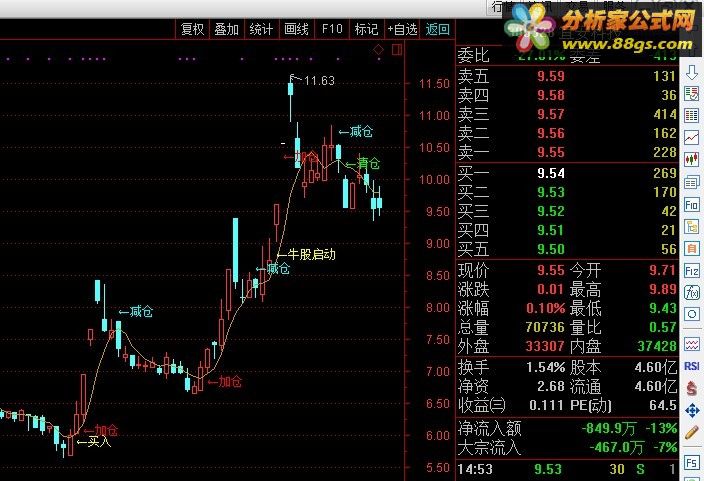Click the 净流入额 value -849.9万
The image size is (704, 481).
tap(609, 428)
